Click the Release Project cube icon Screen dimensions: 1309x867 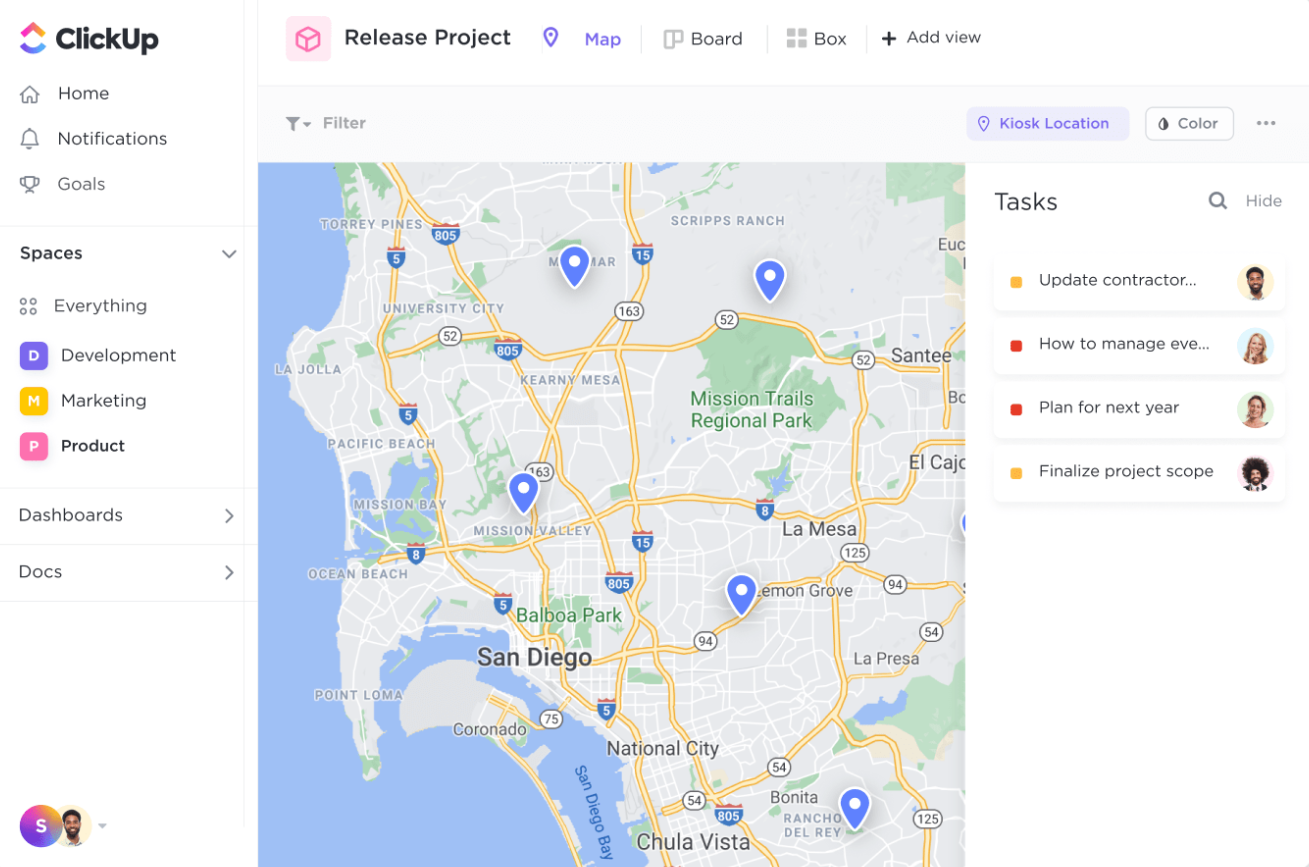point(308,39)
